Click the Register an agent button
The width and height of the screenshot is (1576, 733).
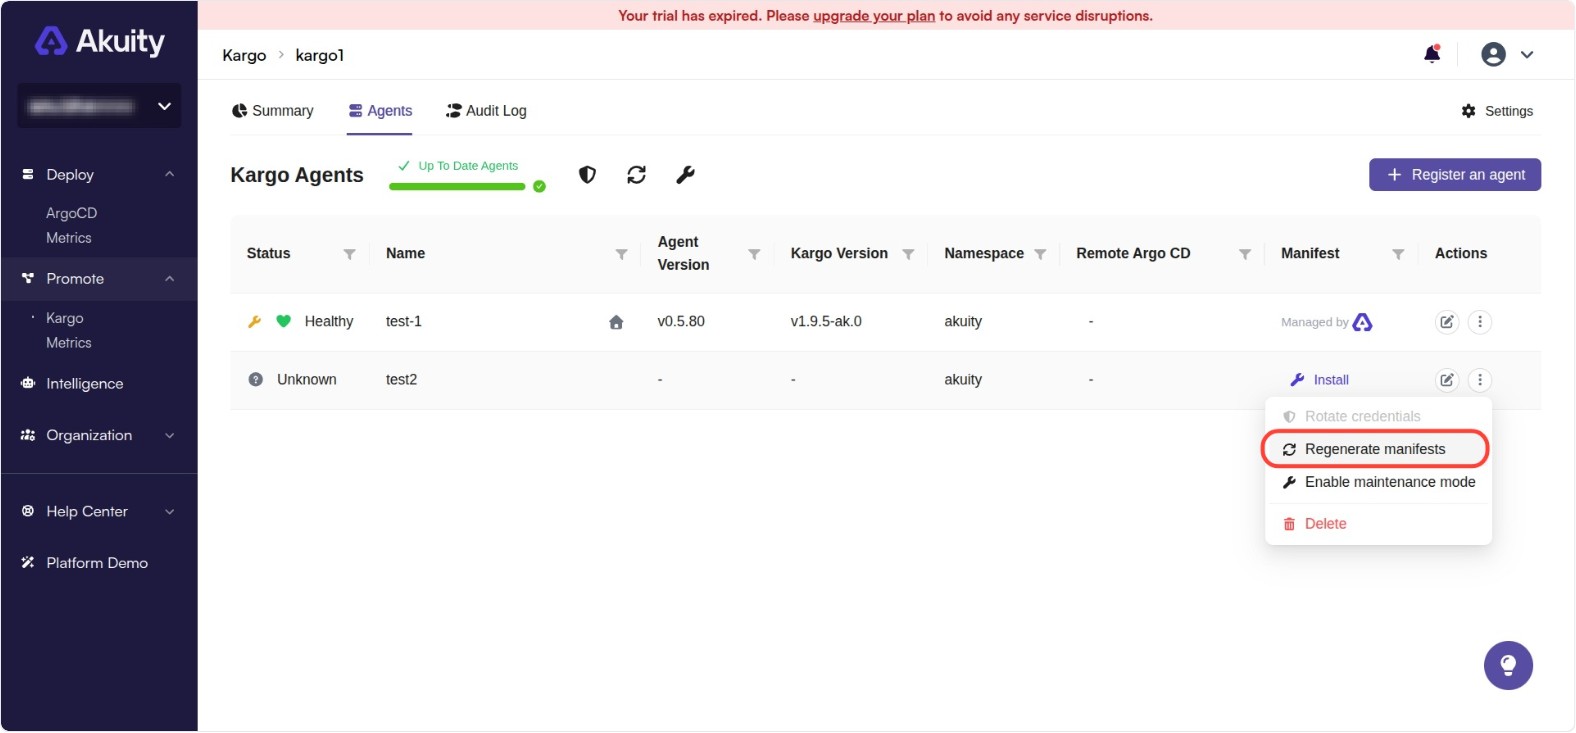tap(1454, 175)
